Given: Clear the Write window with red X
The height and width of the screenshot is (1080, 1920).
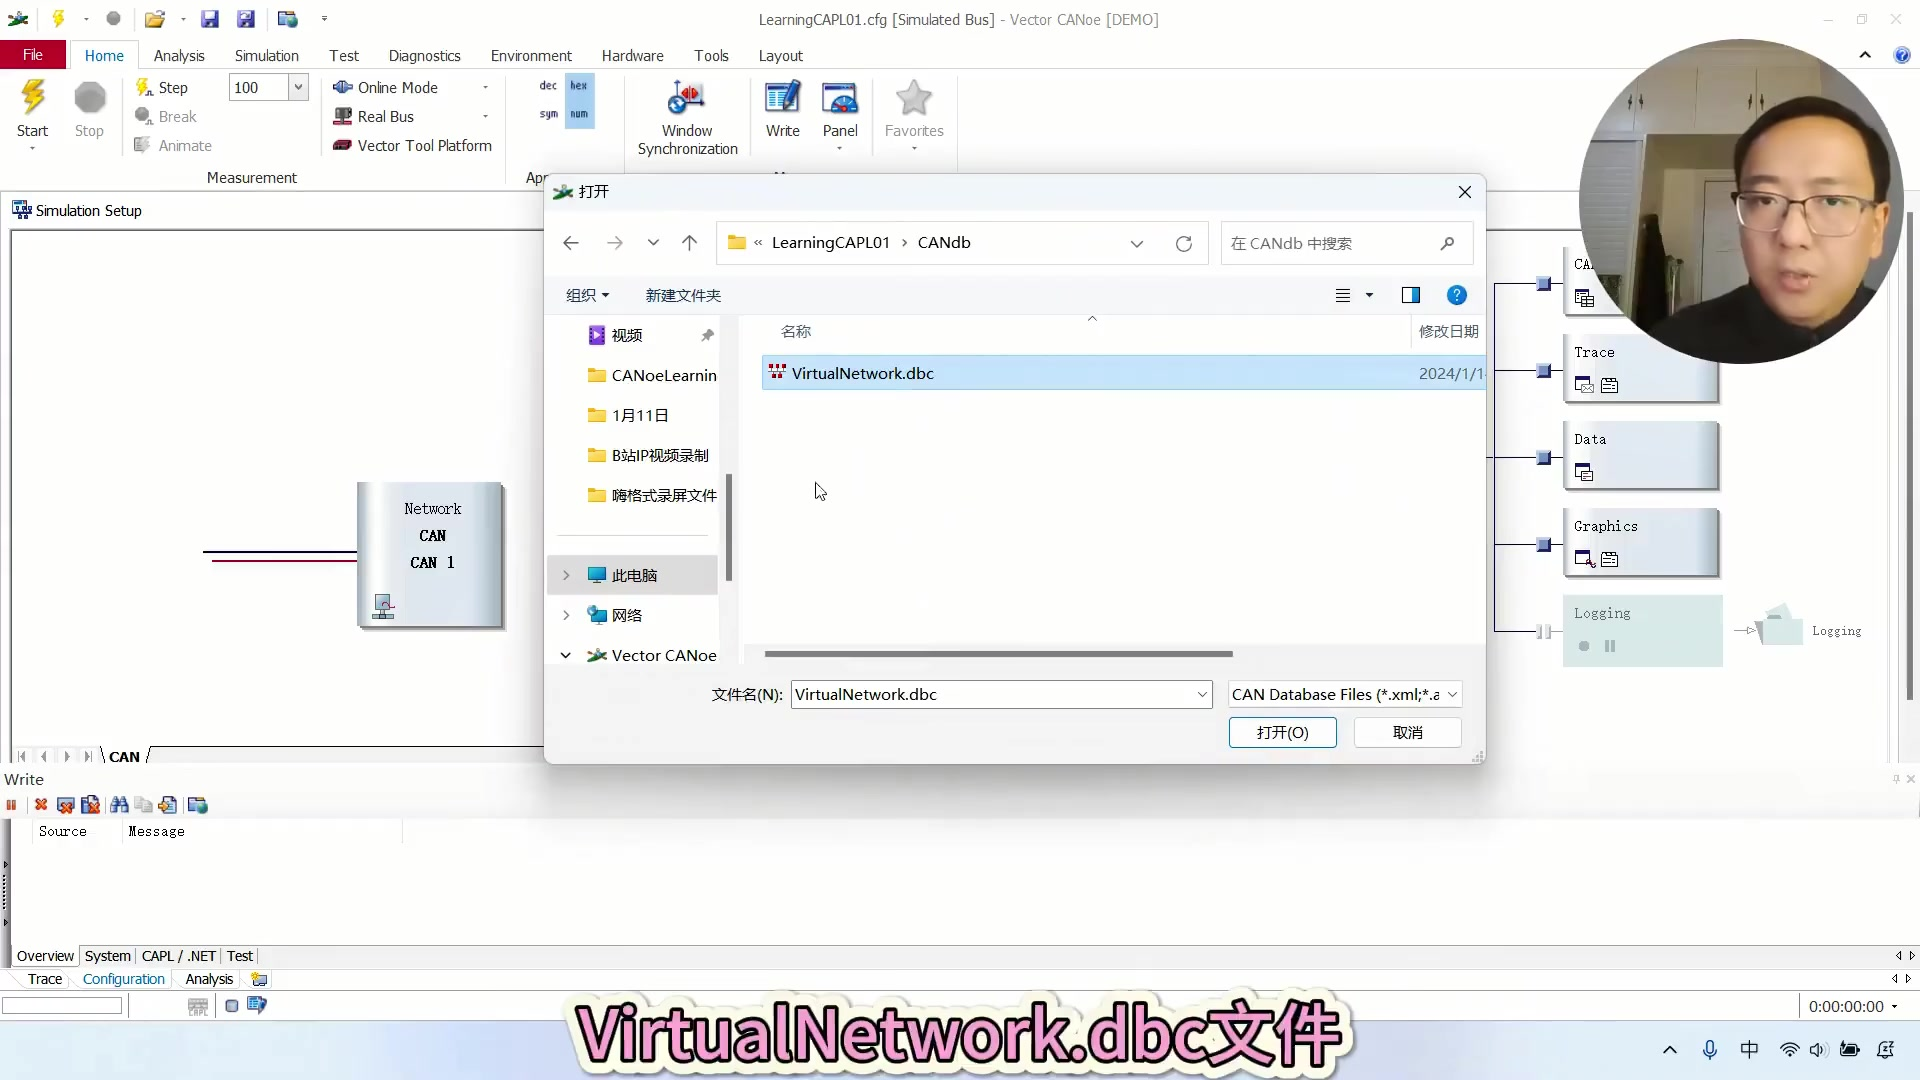Looking at the screenshot, I should pyautogui.click(x=41, y=805).
